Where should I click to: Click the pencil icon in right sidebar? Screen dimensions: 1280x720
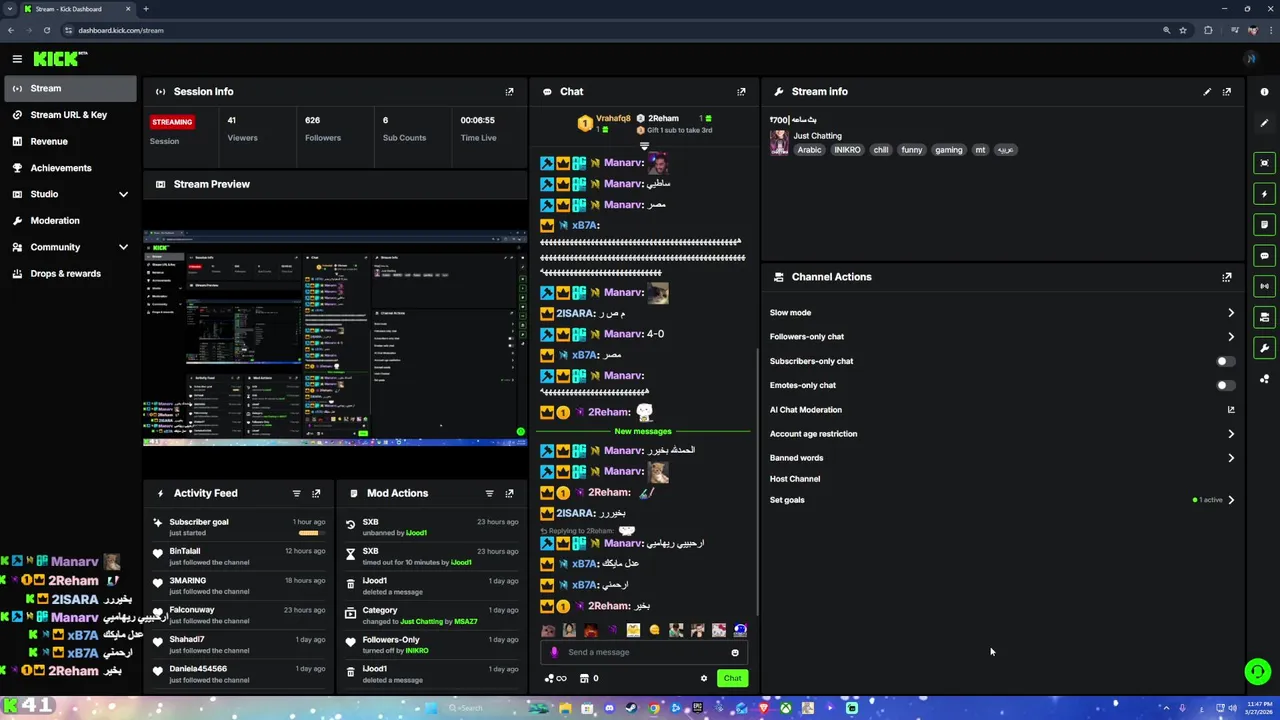click(1265, 123)
